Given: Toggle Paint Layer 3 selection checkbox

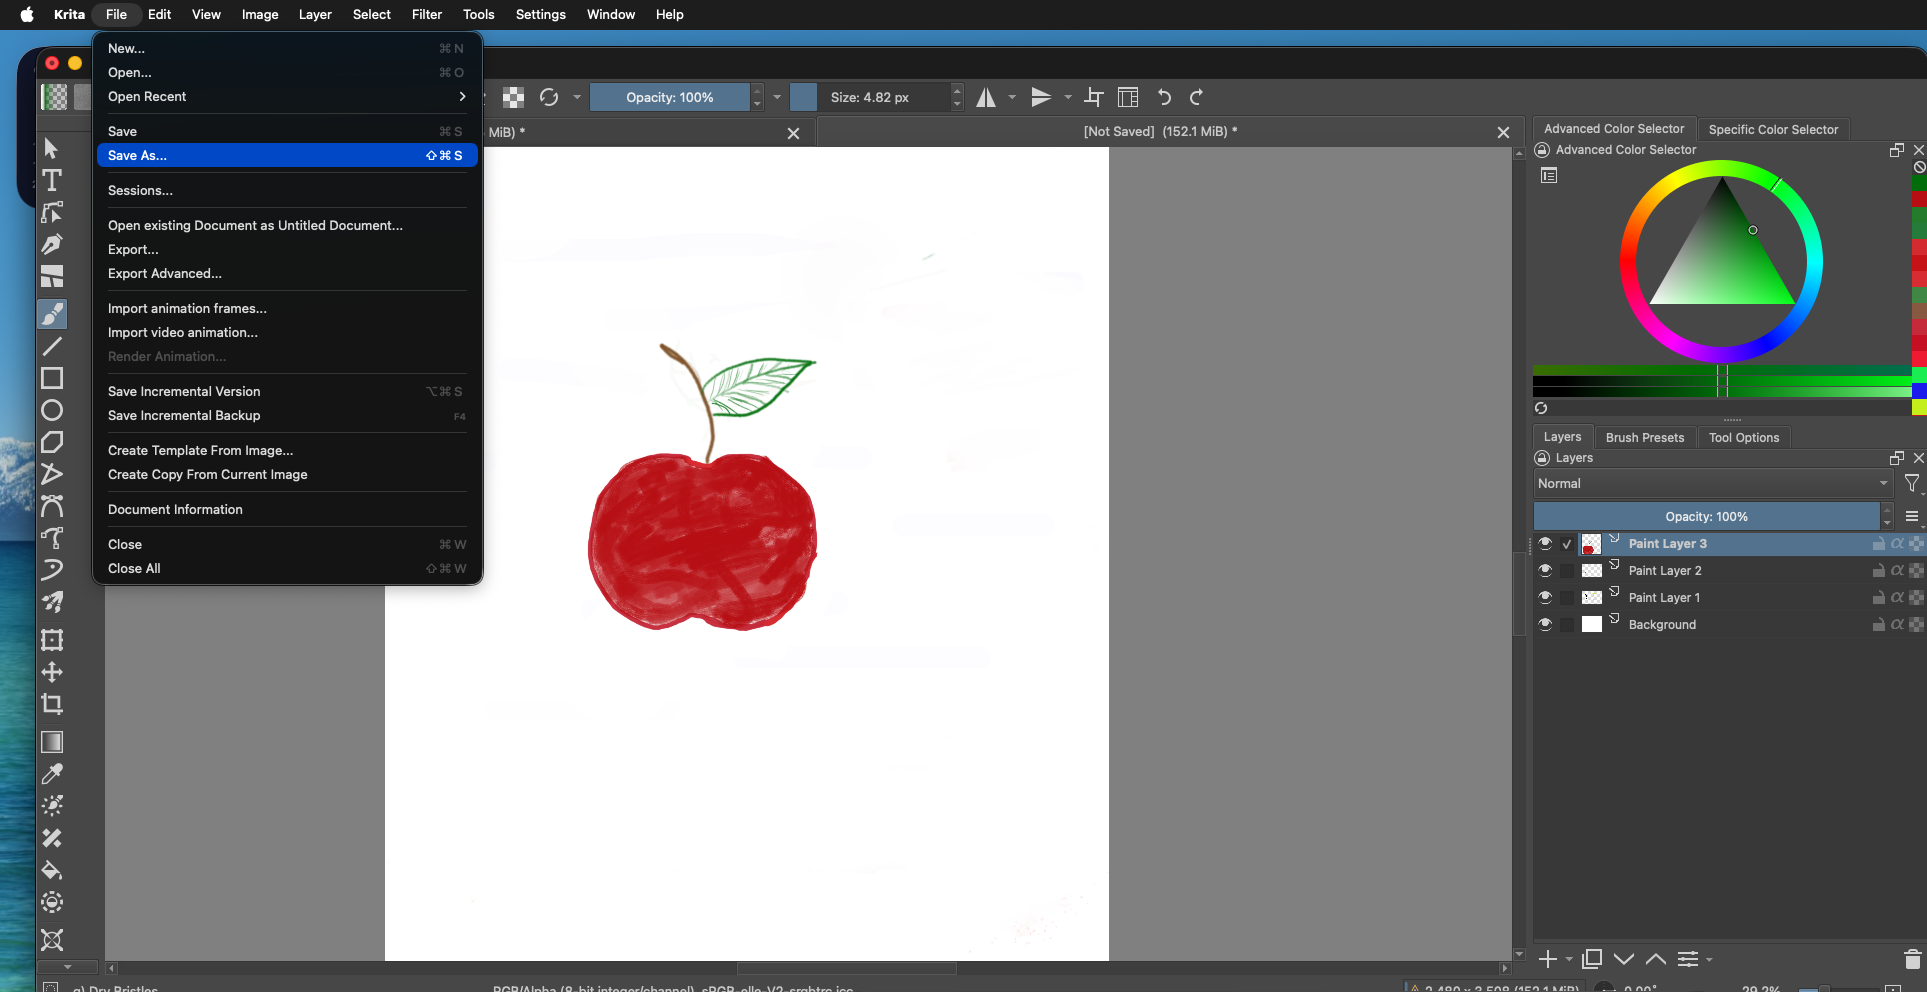Looking at the screenshot, I should (1567, 544).
